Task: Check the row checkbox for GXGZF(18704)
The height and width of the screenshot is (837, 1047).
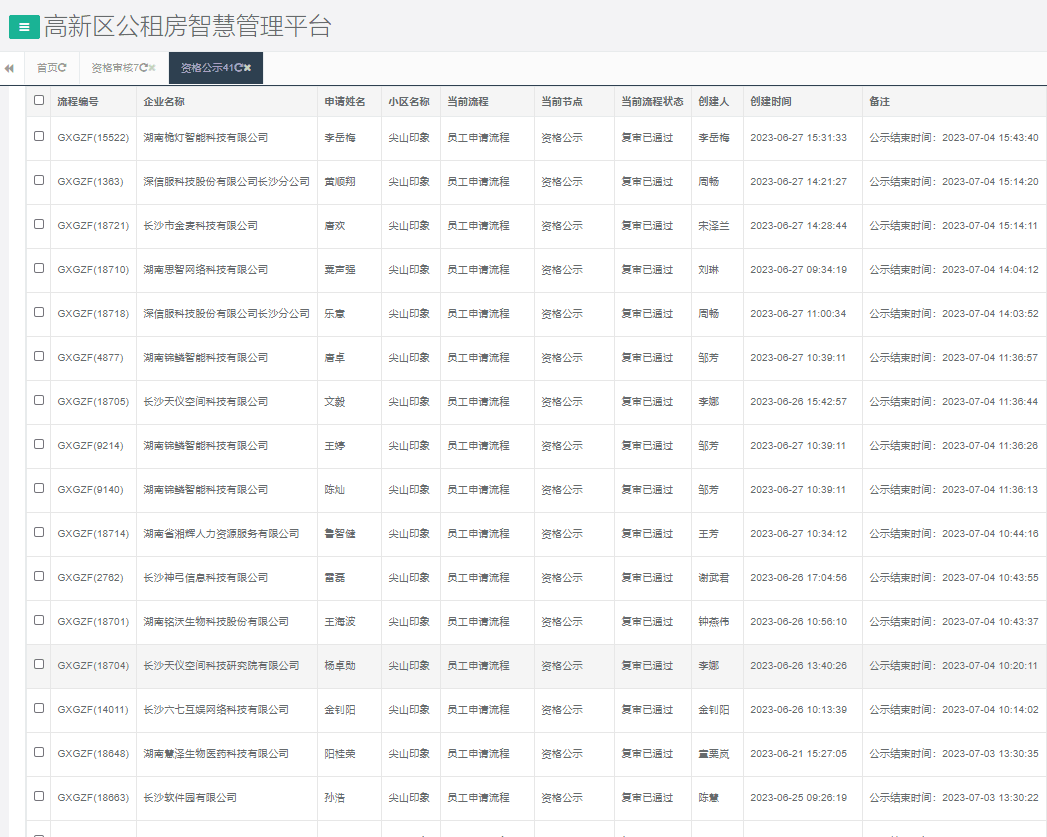Action: (x=39, y=664)
